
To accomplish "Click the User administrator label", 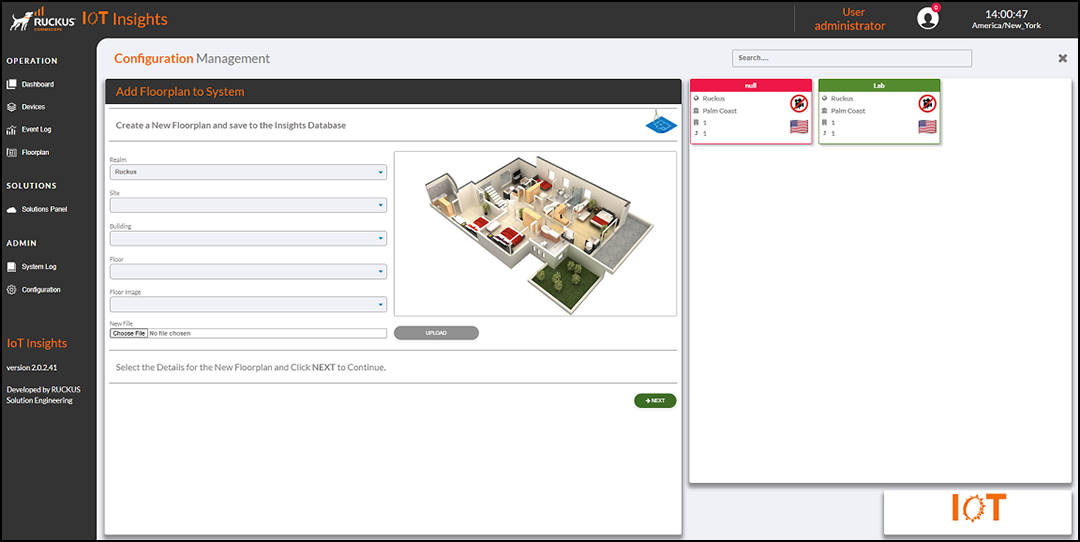I will click(850, 19).
